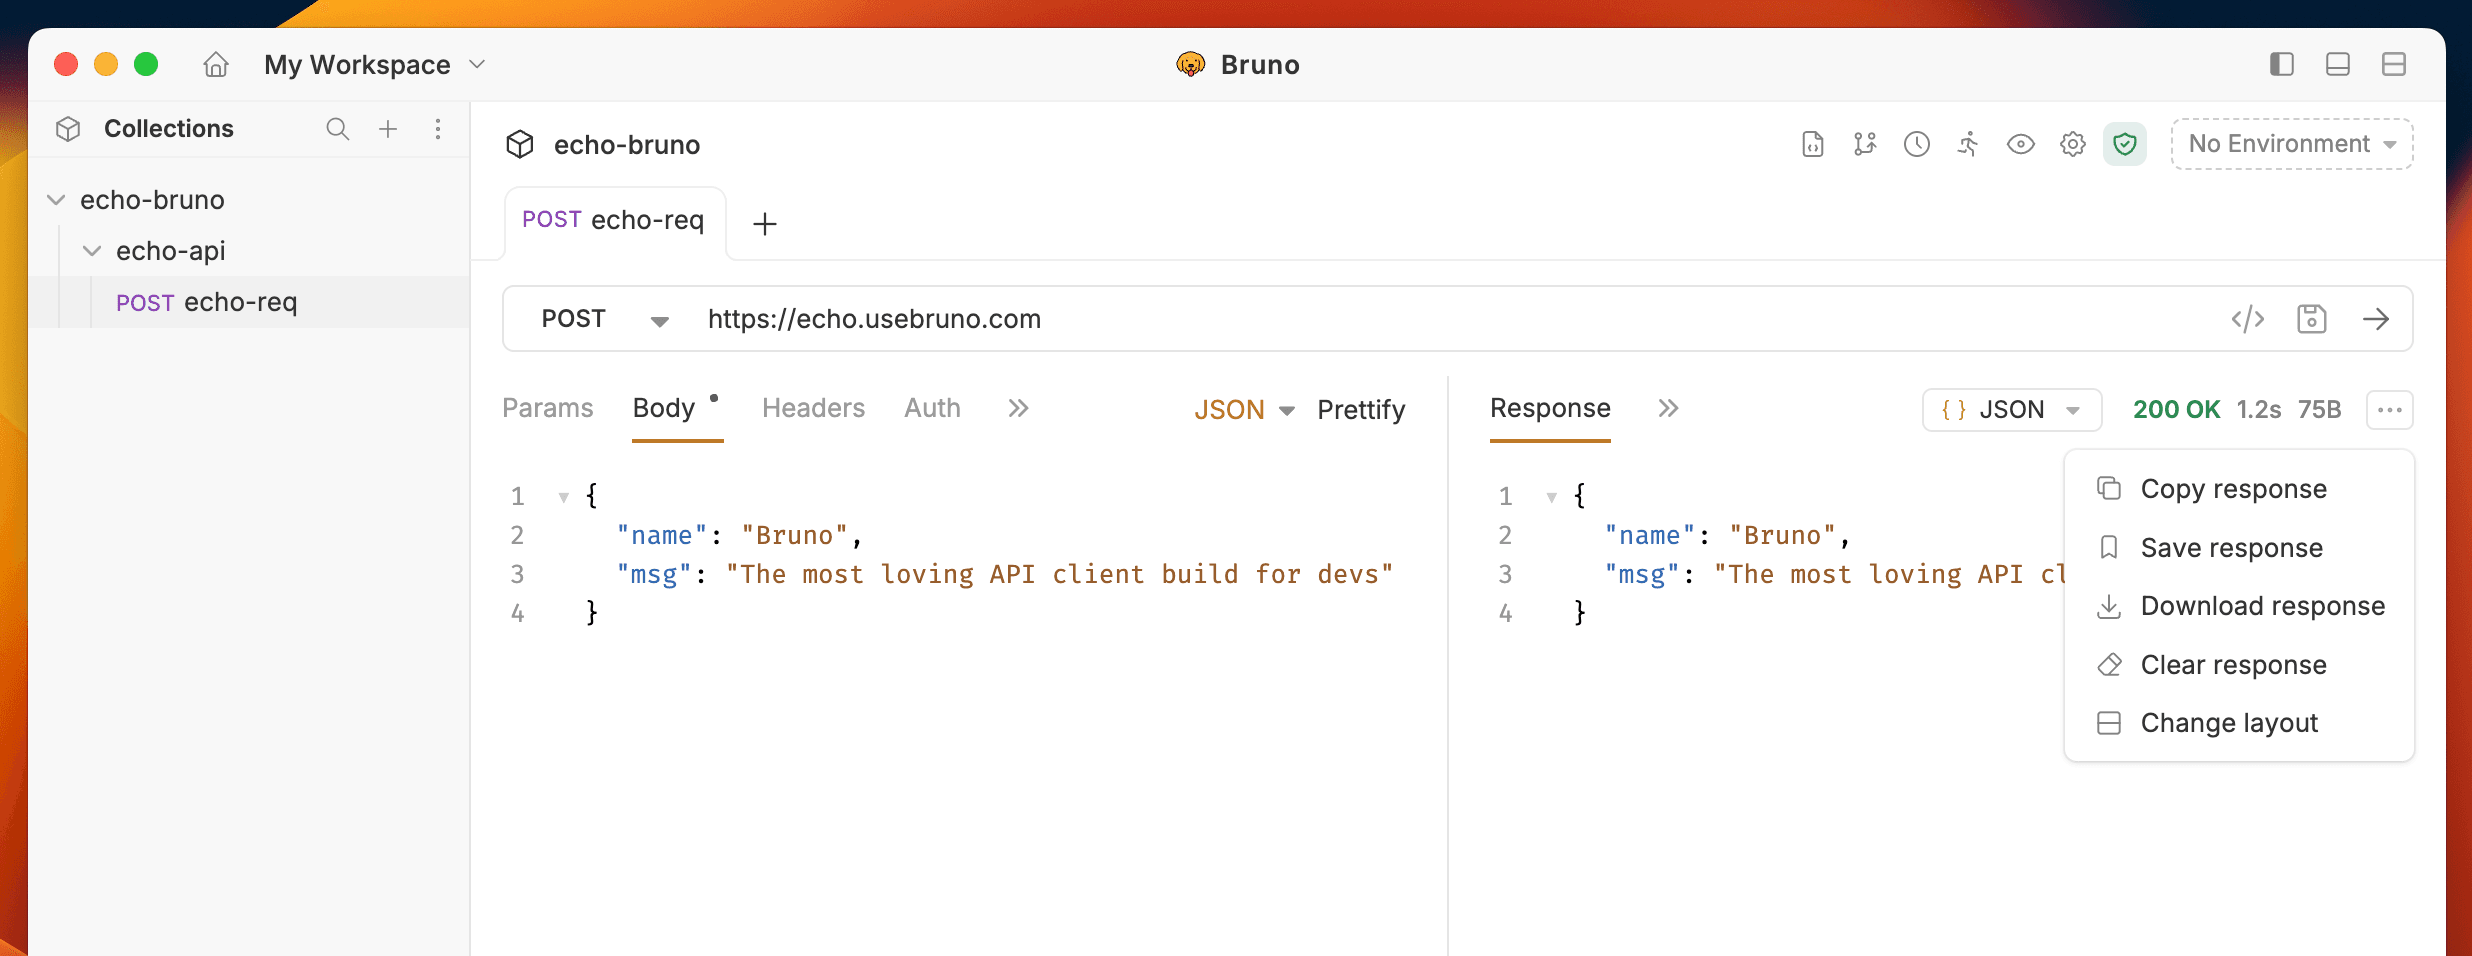Select Download response menu item
The image size is (2472, 956).
pos(2262,606)
